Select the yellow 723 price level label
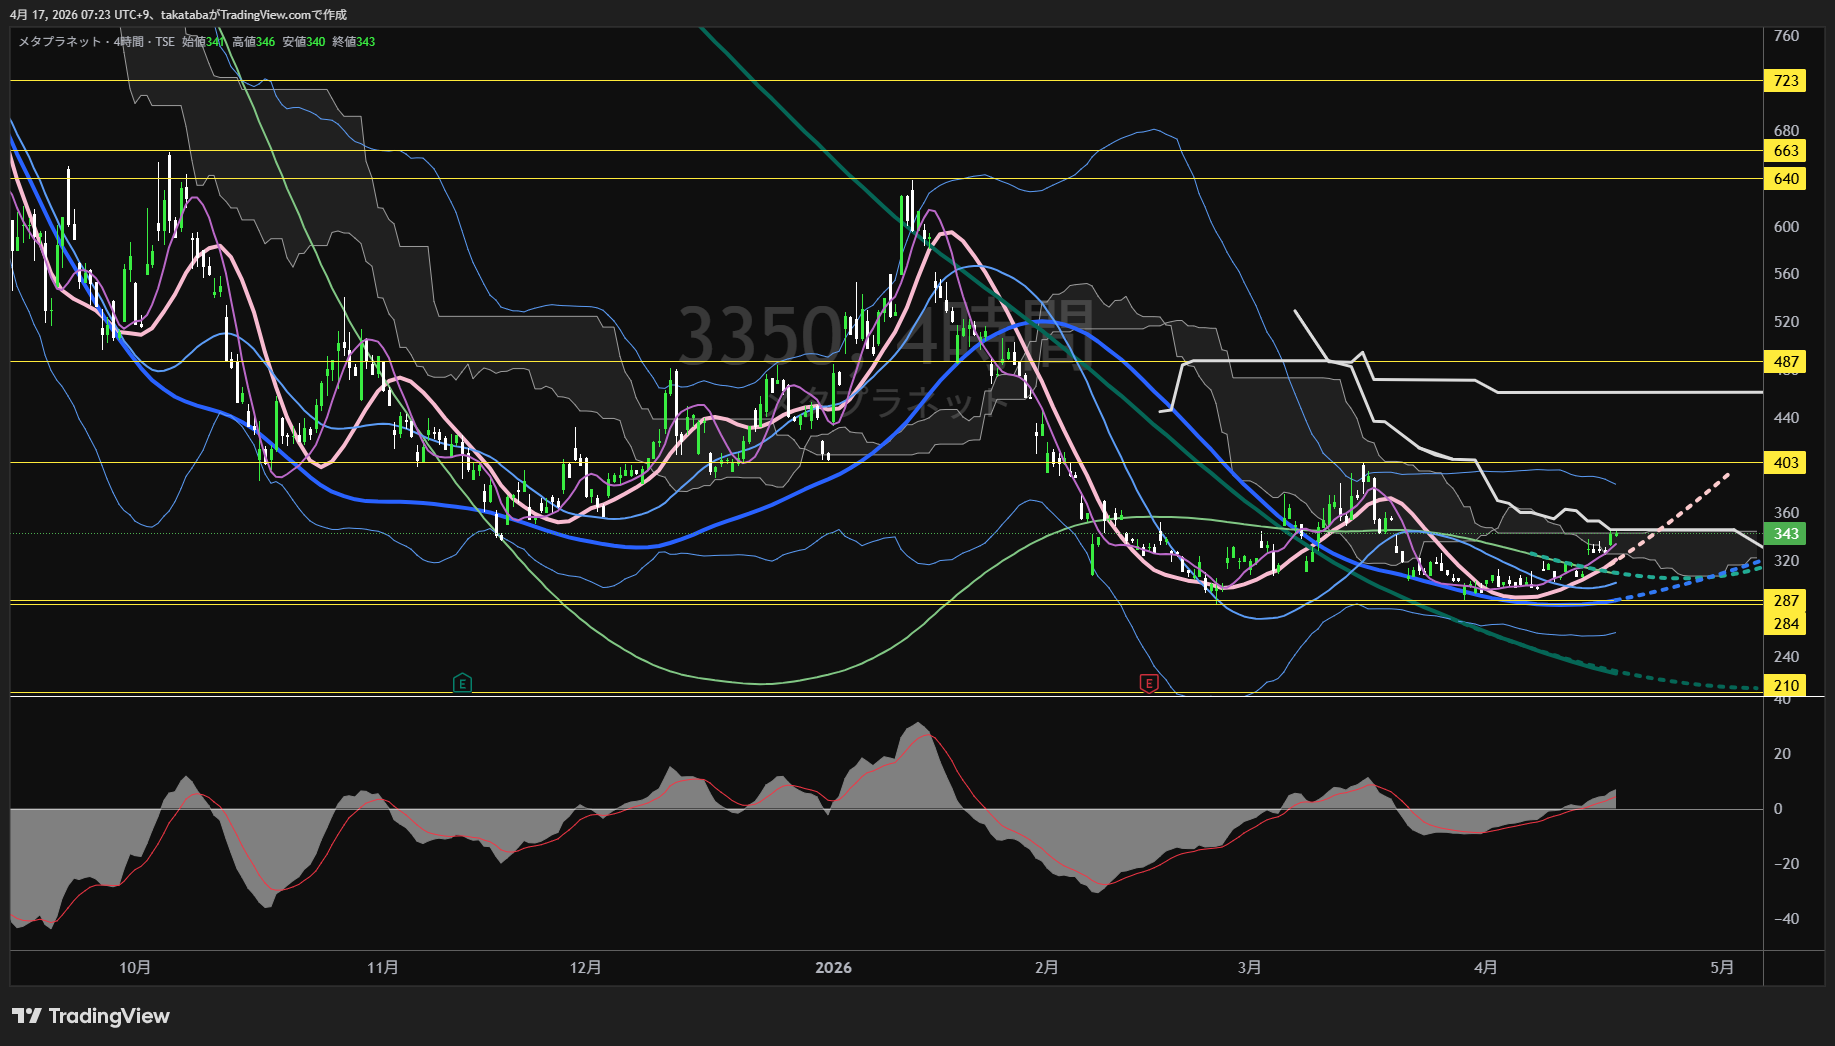The width and height of the screenshot is (1835, 1046). click(x=1785, y=81)
